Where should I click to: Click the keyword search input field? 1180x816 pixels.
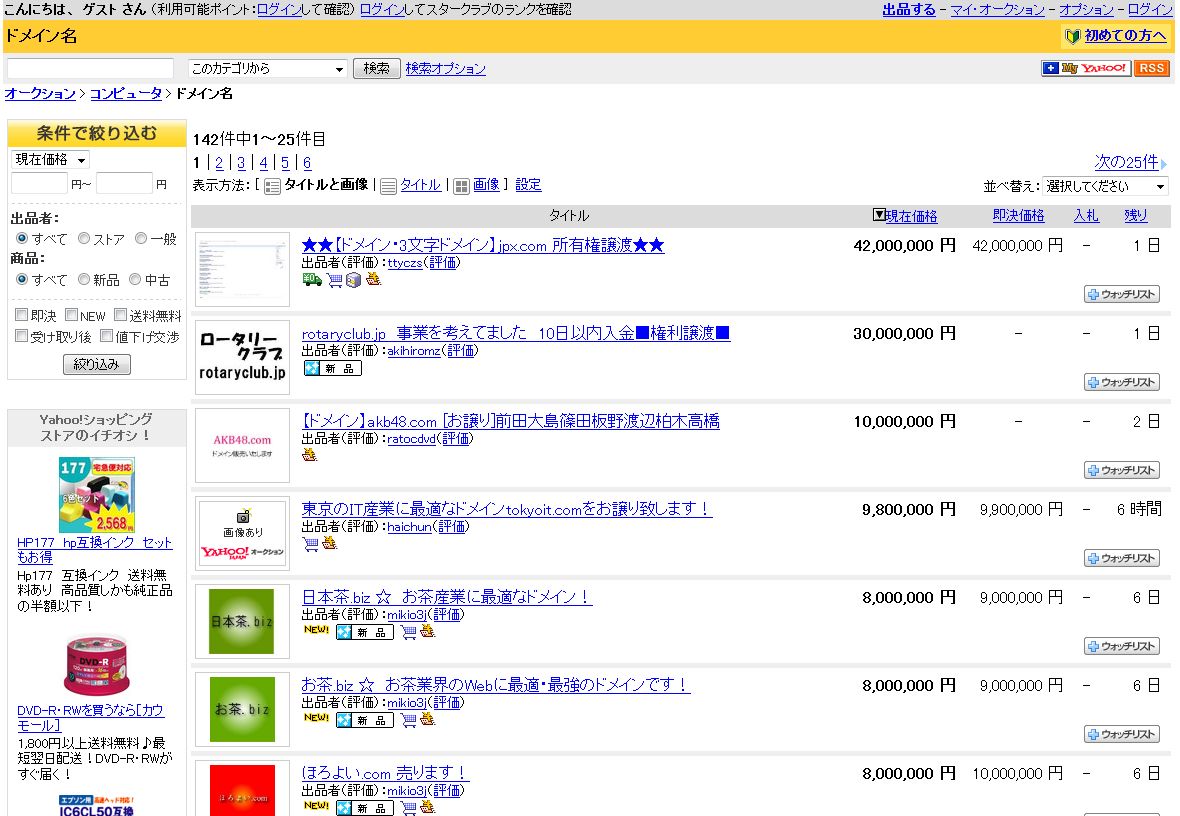(x=90, y=69)
